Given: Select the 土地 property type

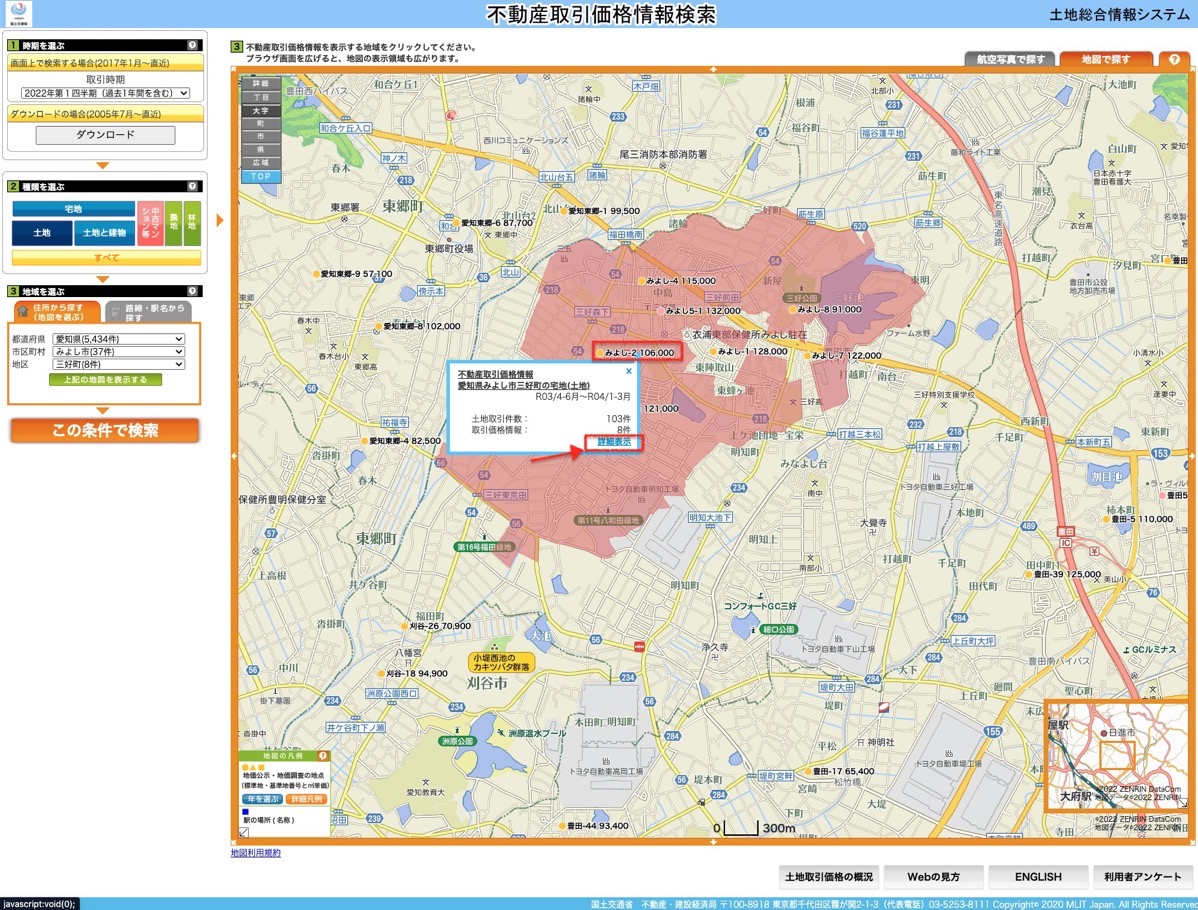Looking at the screenshot, I should point(42,233).
